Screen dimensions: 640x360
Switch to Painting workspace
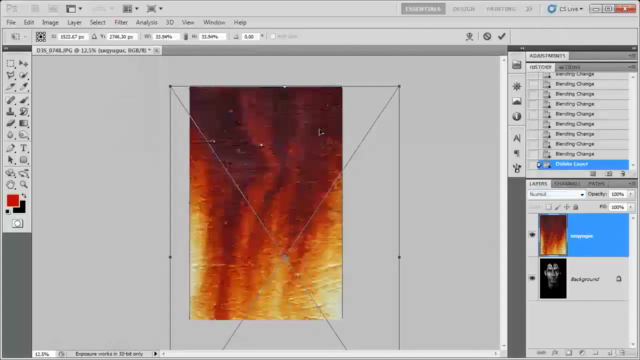501,9
